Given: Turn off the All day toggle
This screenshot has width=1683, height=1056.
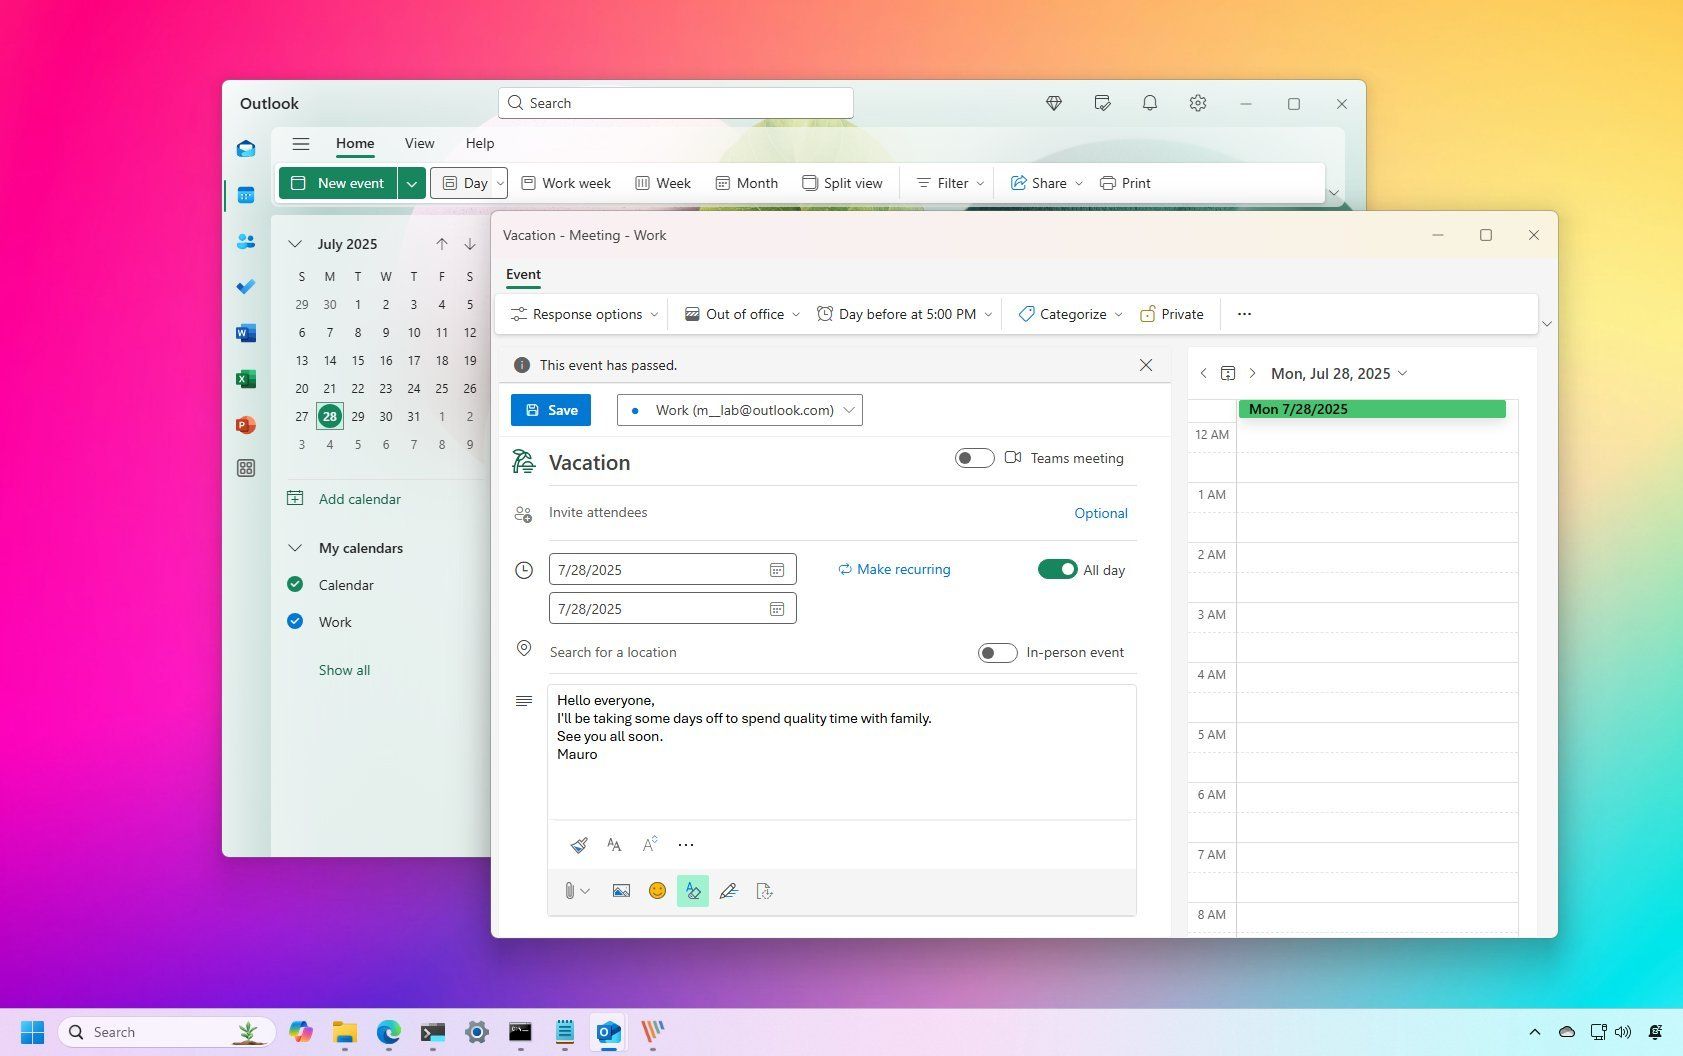Looking at the screenshot, I should click(x=1057, y=568).
